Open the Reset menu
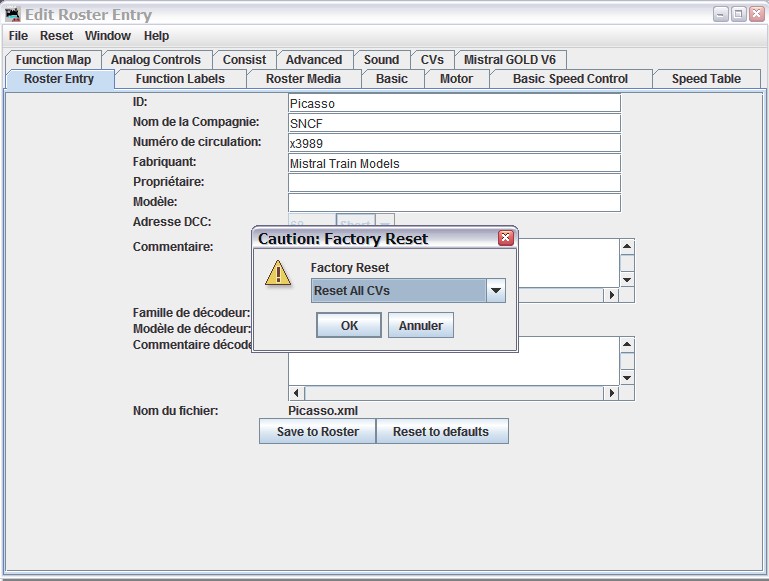The height and width of the screenshot is (581, 769). tap(56, 36)
